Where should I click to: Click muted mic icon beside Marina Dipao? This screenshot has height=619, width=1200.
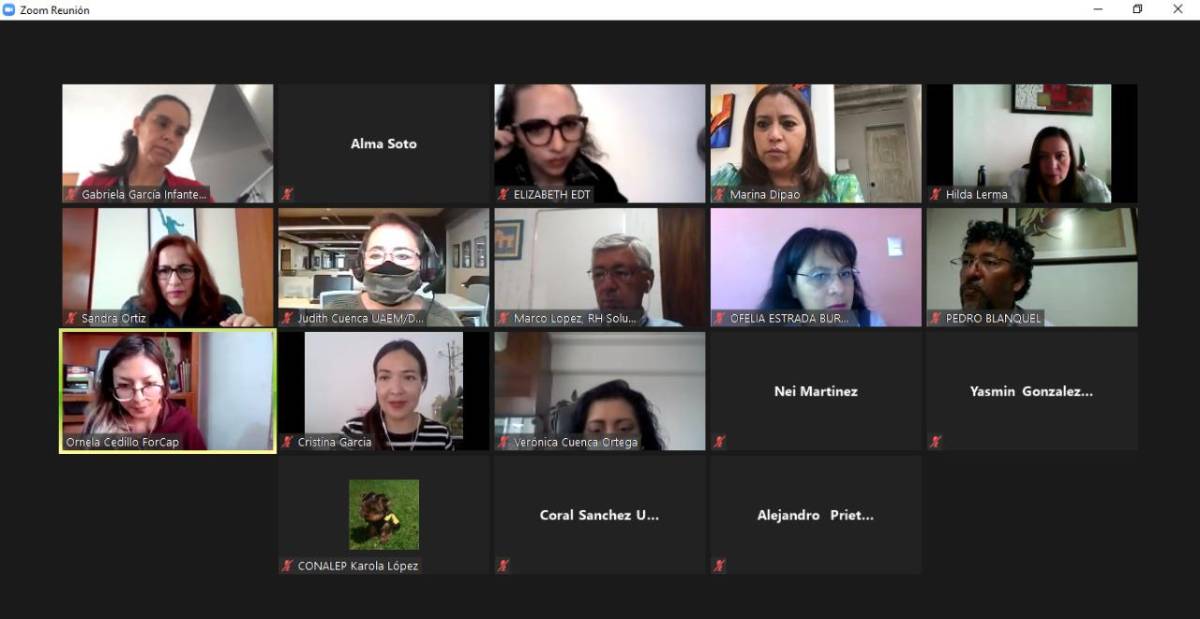pos(719,194)
